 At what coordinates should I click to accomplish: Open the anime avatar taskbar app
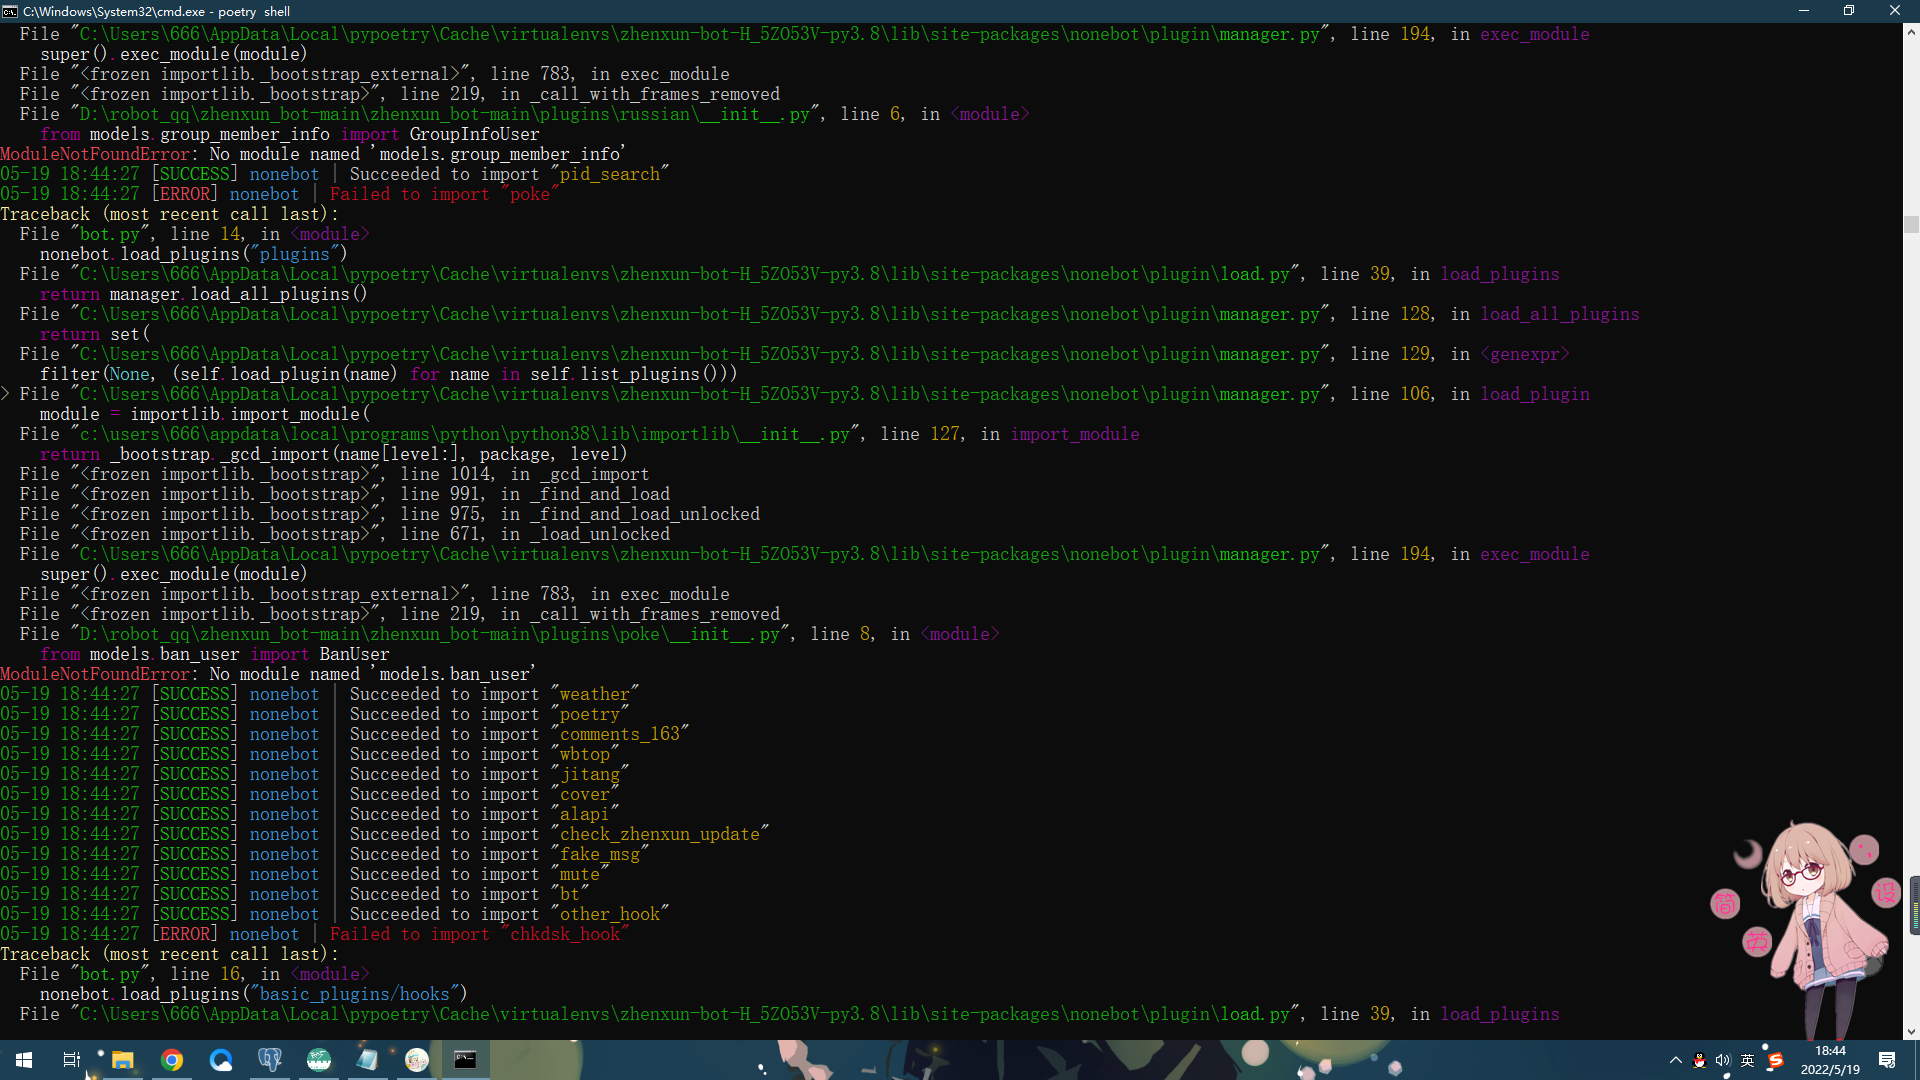tap(417, 1060)
